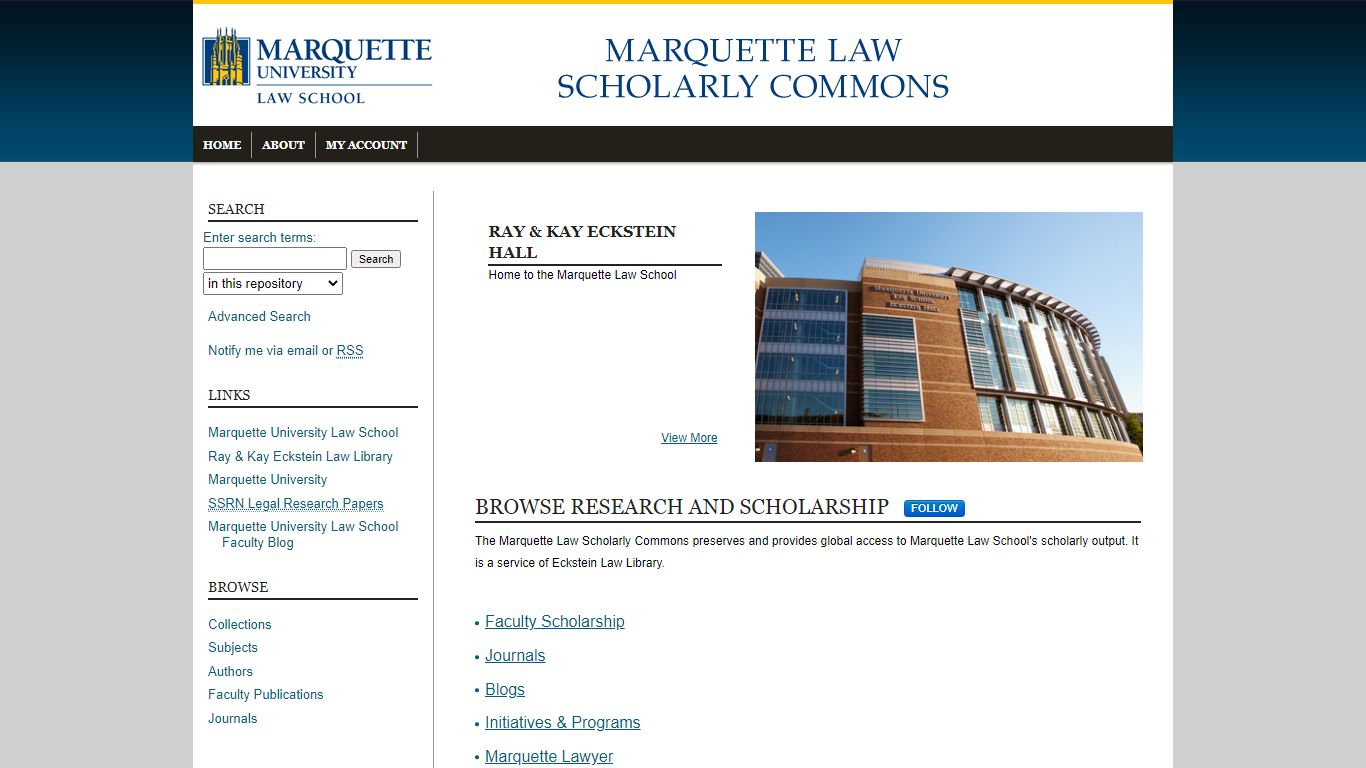Go to My Account in navigation bar

click(x=366, y=145)
